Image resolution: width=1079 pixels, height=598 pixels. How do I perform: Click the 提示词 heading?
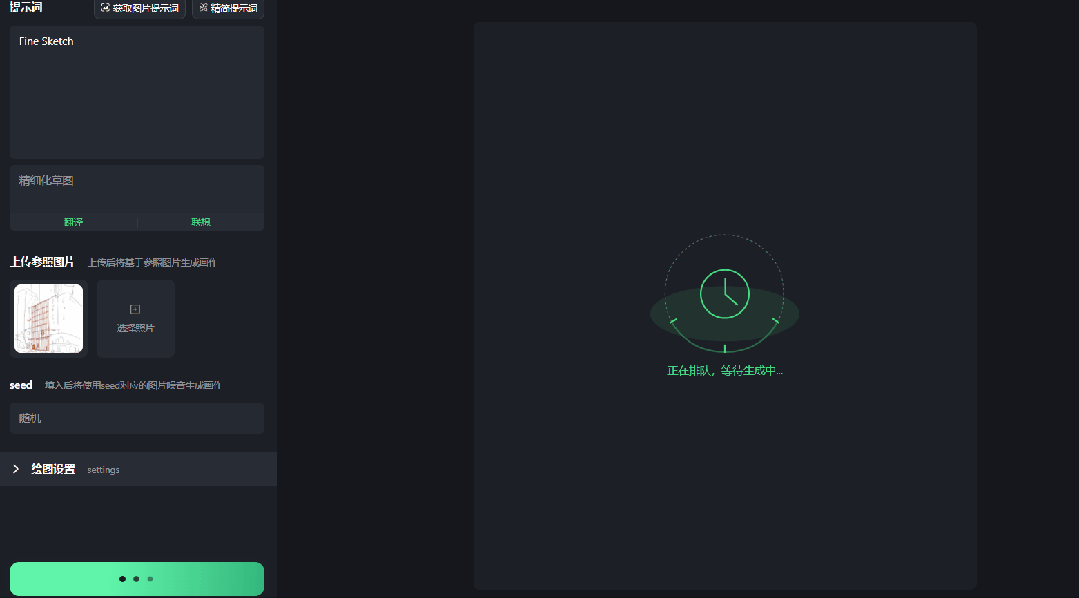[x=26, y=7]
